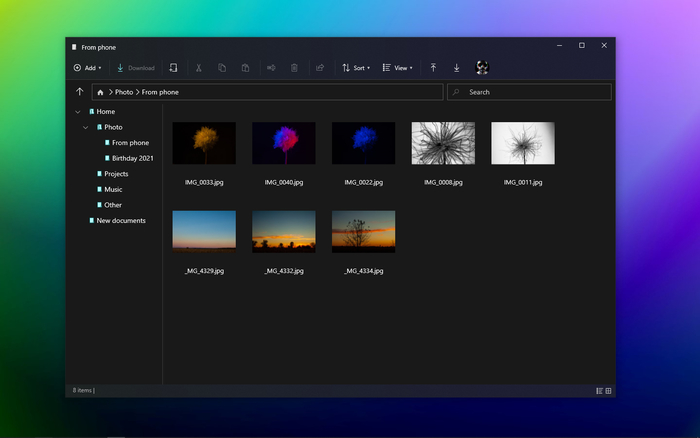Open the Sort dropdown menu
This screenshot has width=700, height=438.
click(356, 68)
